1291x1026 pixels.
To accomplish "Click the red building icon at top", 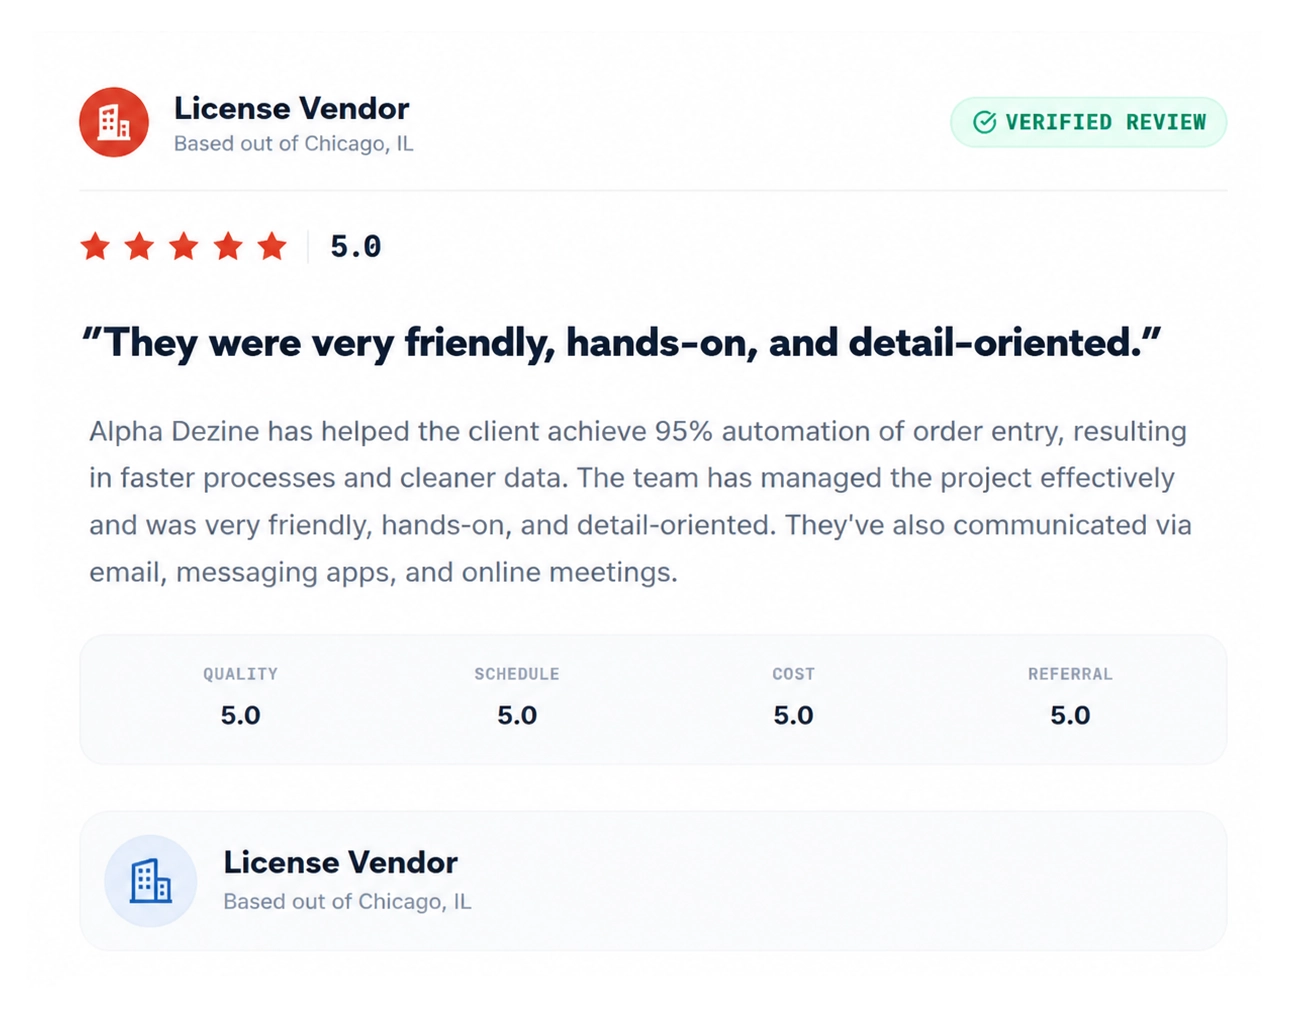I will 114,122.
